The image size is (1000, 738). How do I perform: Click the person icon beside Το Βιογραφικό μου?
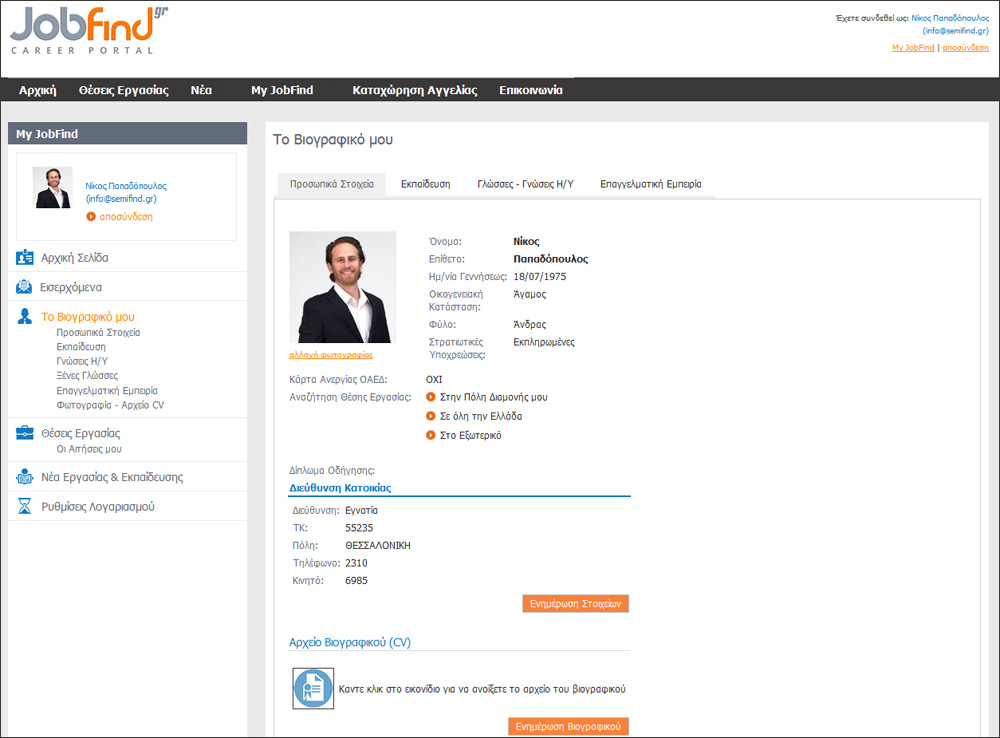25,317
